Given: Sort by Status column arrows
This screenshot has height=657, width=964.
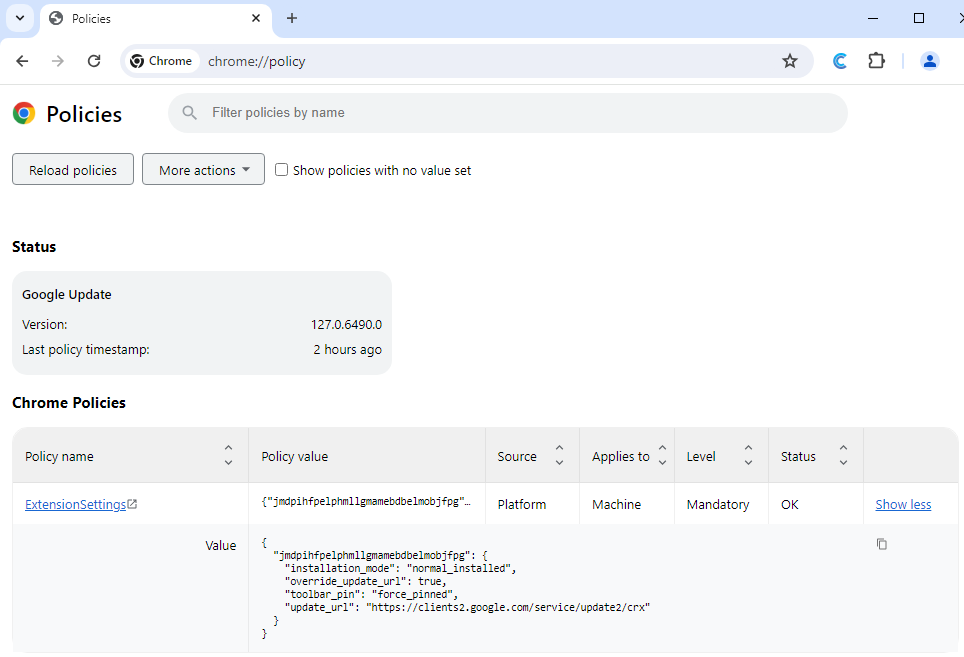Looking at the screenshot, I should pyautogui.click(x=844, y=455).
